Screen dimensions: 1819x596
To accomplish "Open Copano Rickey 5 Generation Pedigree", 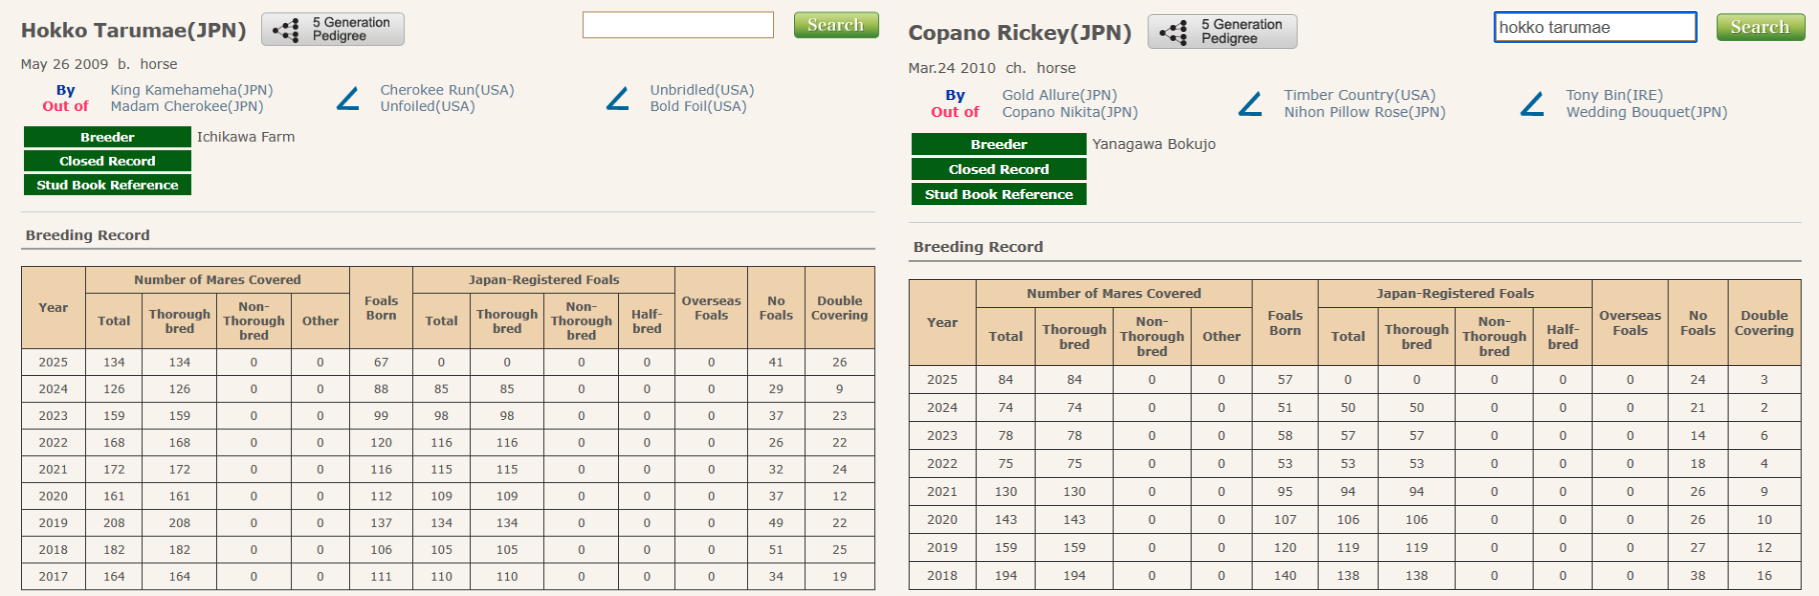I will [1222, 31].
